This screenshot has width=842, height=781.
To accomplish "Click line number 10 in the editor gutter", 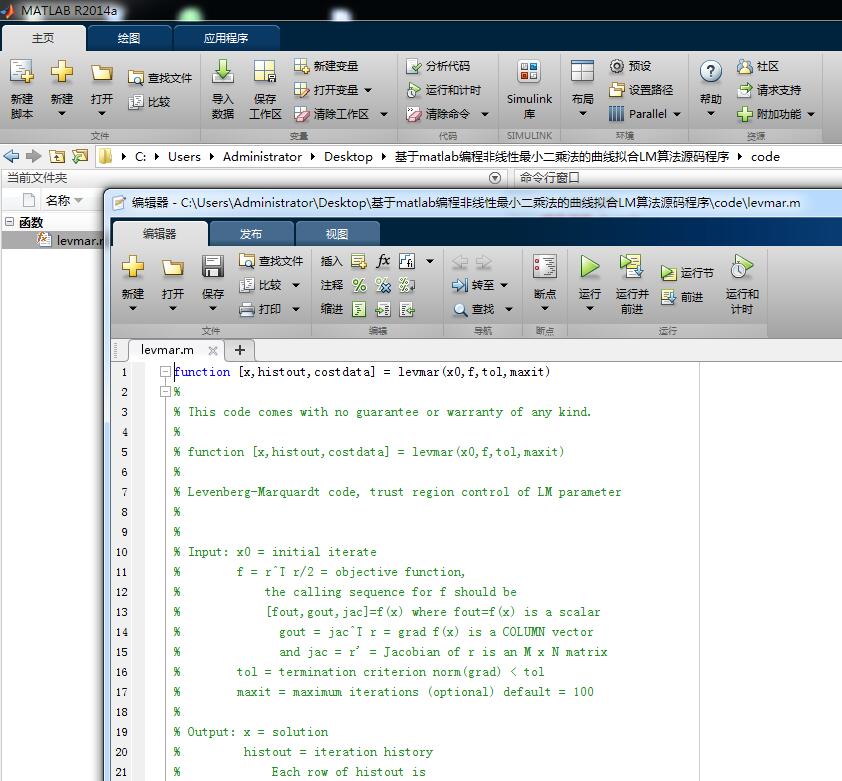I will (122, 552).
